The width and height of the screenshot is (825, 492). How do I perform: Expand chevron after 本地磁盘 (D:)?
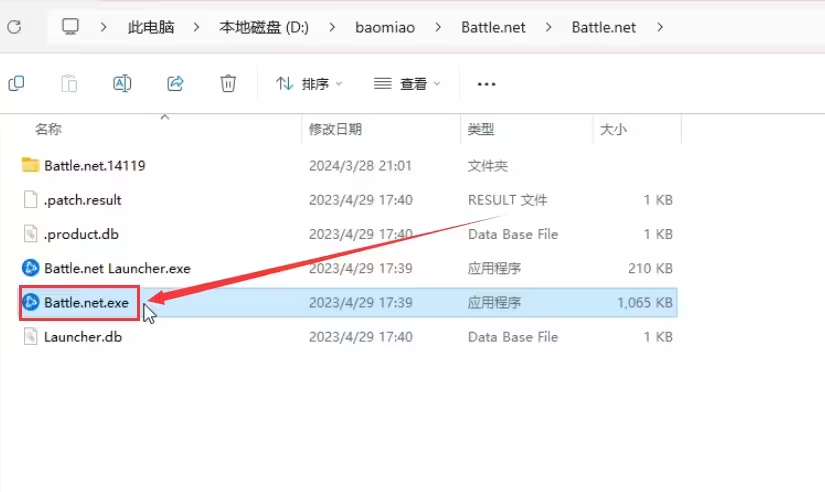[332, 27]
